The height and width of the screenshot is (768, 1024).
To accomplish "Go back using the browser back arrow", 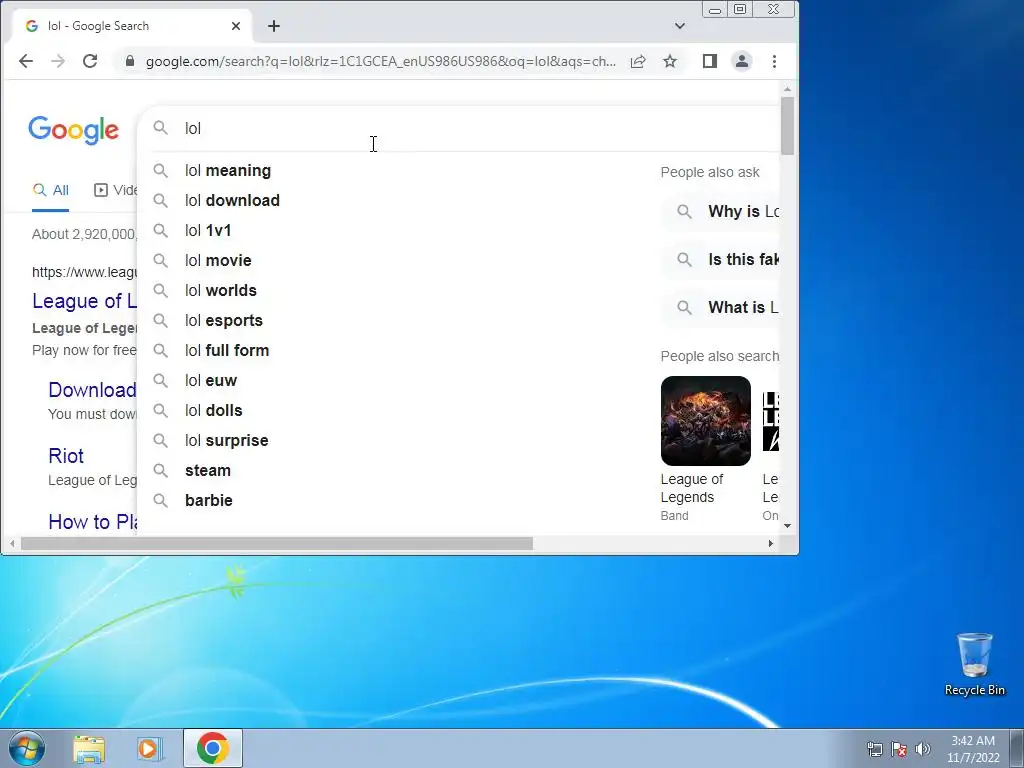I will [25, 61].
